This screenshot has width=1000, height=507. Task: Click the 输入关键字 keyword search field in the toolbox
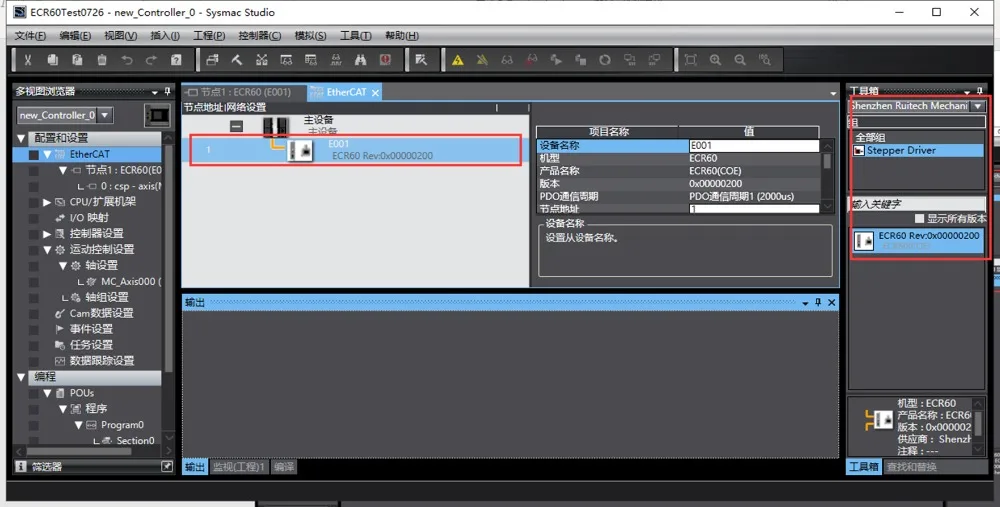(x=918, y=204)
